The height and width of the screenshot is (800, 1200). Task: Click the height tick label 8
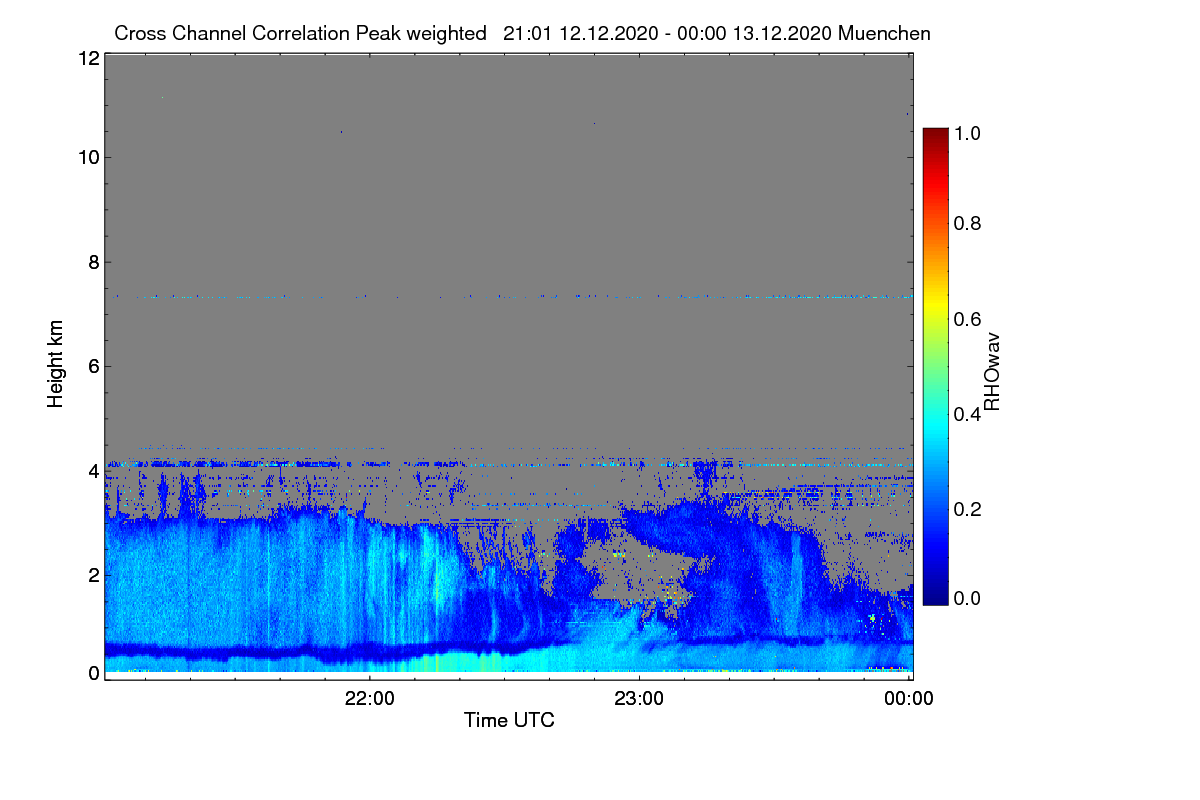click(x=94, y=262)
